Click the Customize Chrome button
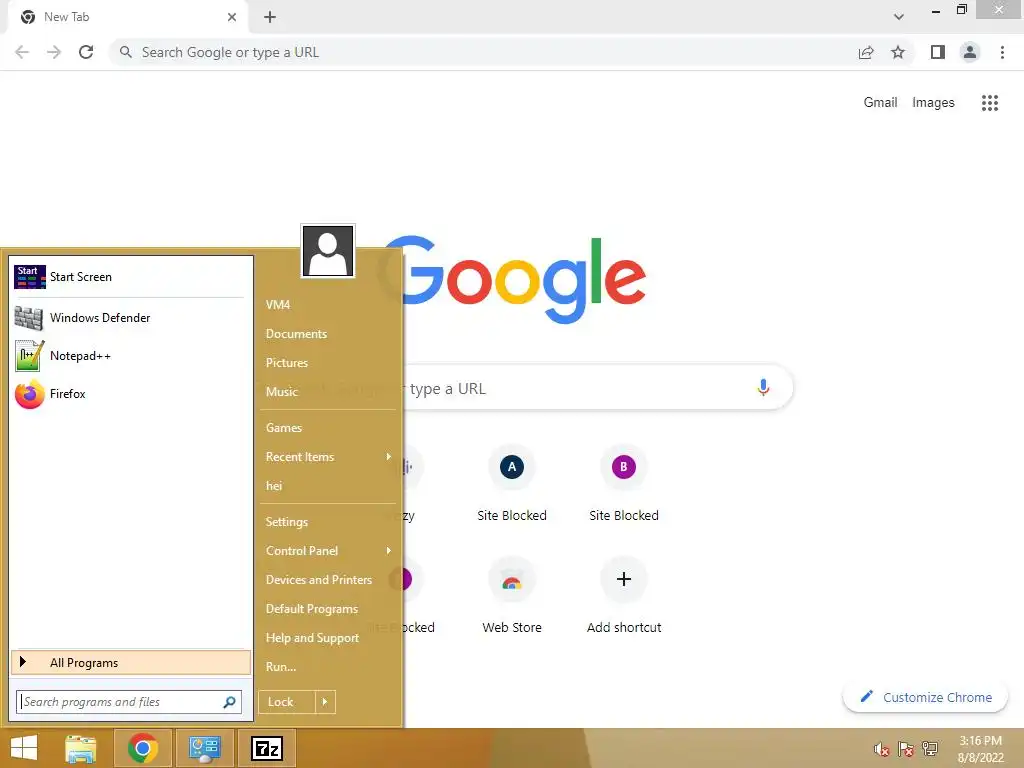The width and height of the screenshot is (1024, 768). point(925,697)
